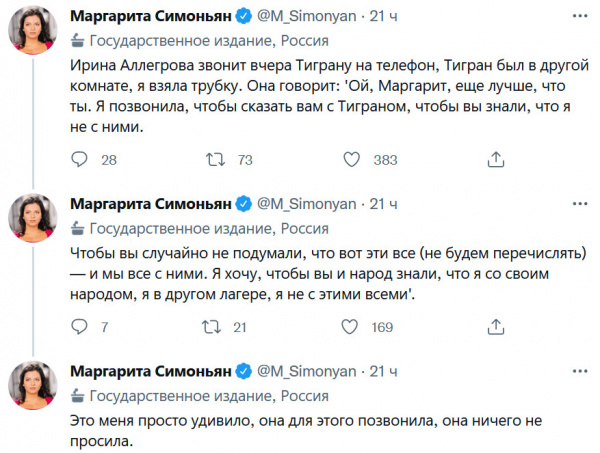The height and width of the screenshot is (453, 600).
Task: Click the first tweet's profile avatar
Action: [38, 39]
